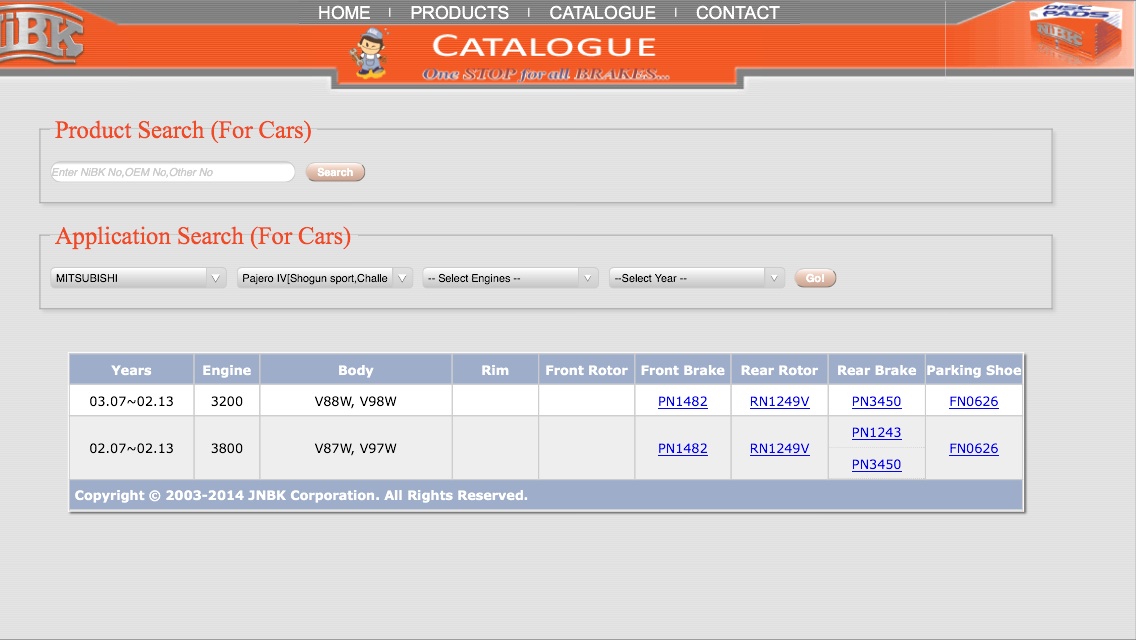The height and width of the screenshot is (640, 1136).
Task: Open FN0626 parking shoe link in first row
Action: point(973,401)
